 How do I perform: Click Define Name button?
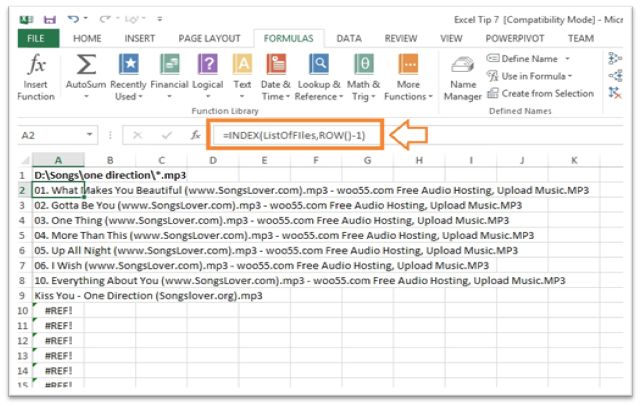pos(523,59)
